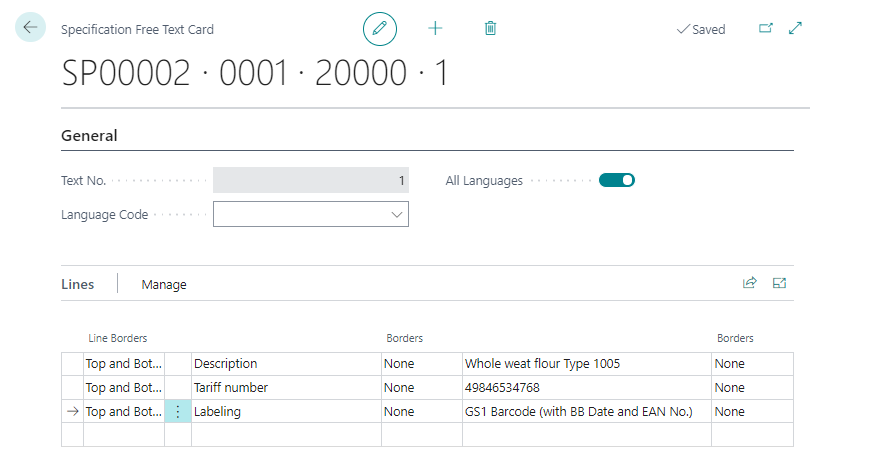Select the Description row's Line Borders cell
The width and height of the screenshot is (871, 469).
pyautogui.click(x=124, y=364)
